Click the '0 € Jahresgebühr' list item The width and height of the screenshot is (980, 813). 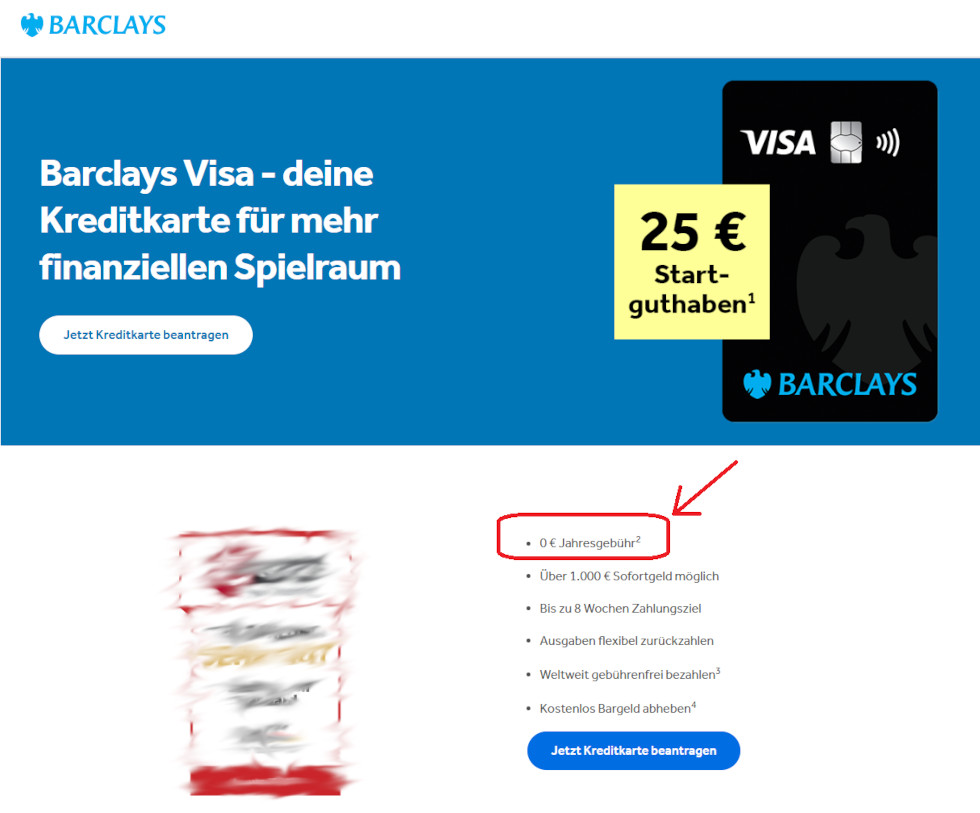[x=589, y=542]
